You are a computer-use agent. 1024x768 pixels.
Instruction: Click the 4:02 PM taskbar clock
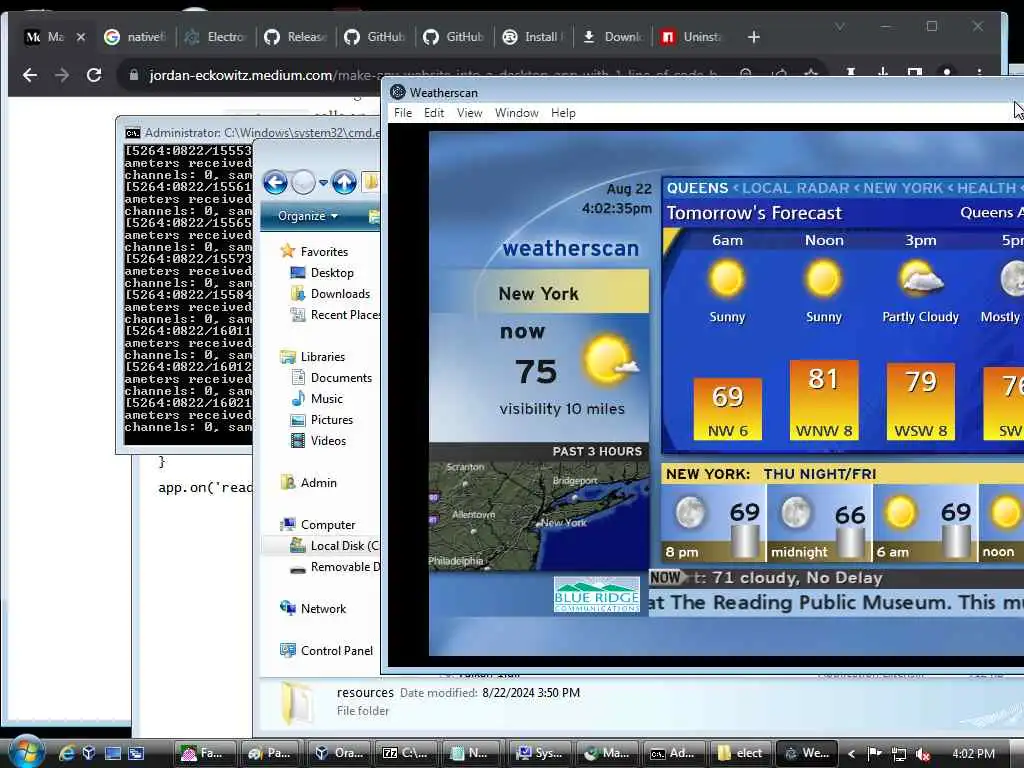coord(973,754)
